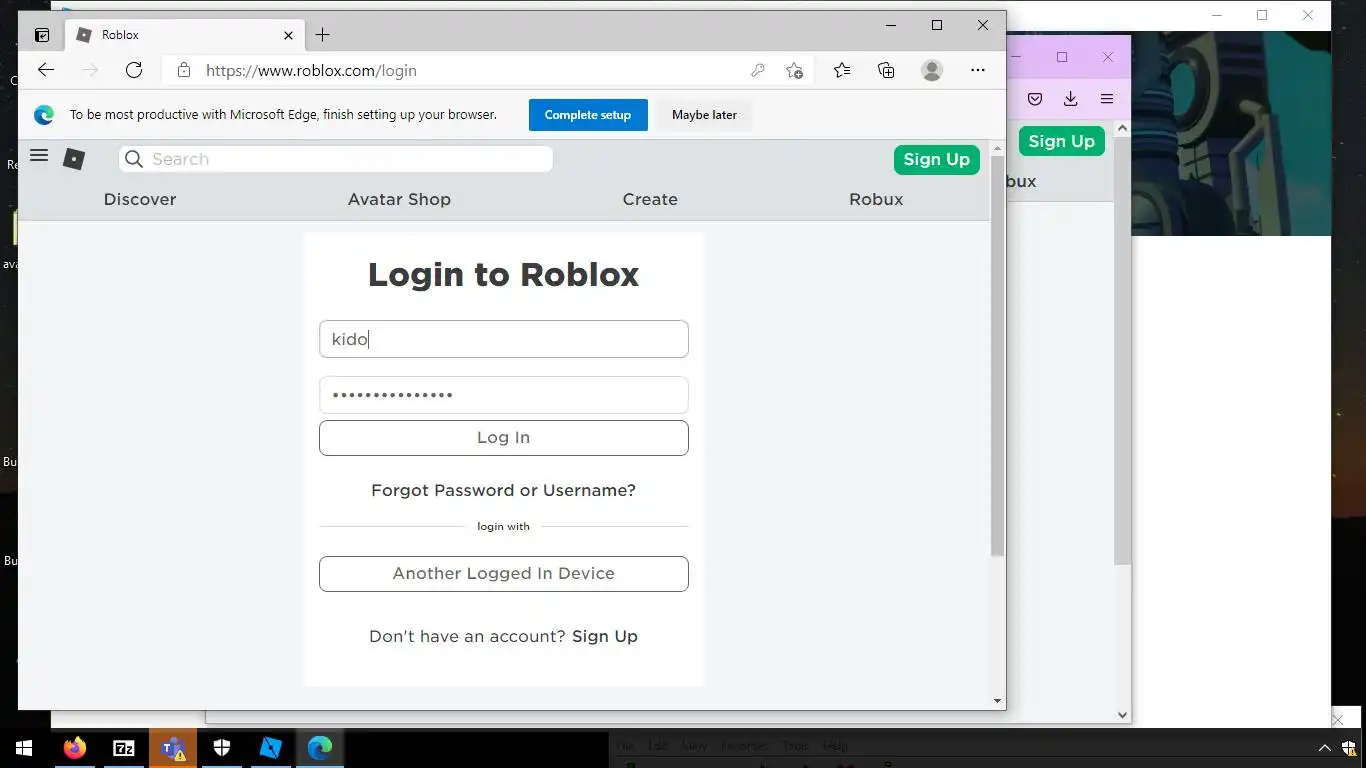This screenshot has height=768, width=1366.
Task: Click the green Sign Up button in Edge
Action: pos(937,159)
